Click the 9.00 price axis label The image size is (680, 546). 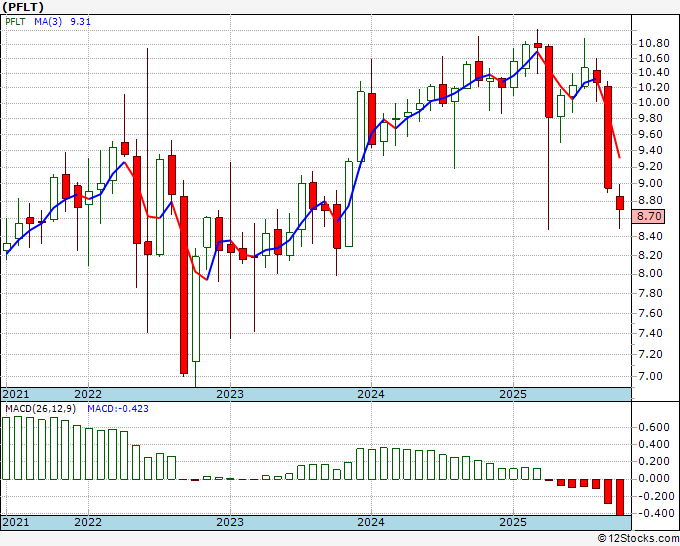click(650, 183)
